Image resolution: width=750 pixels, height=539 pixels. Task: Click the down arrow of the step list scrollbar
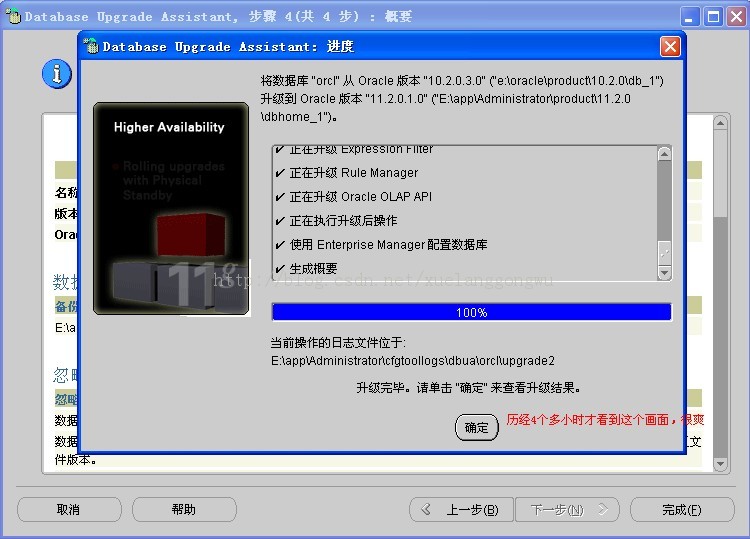tap(664, 273)
